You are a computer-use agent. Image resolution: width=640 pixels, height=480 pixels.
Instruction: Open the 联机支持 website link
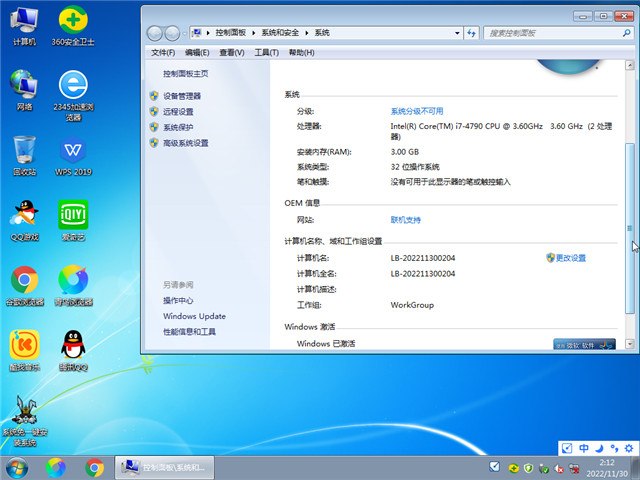click(405, 220)
